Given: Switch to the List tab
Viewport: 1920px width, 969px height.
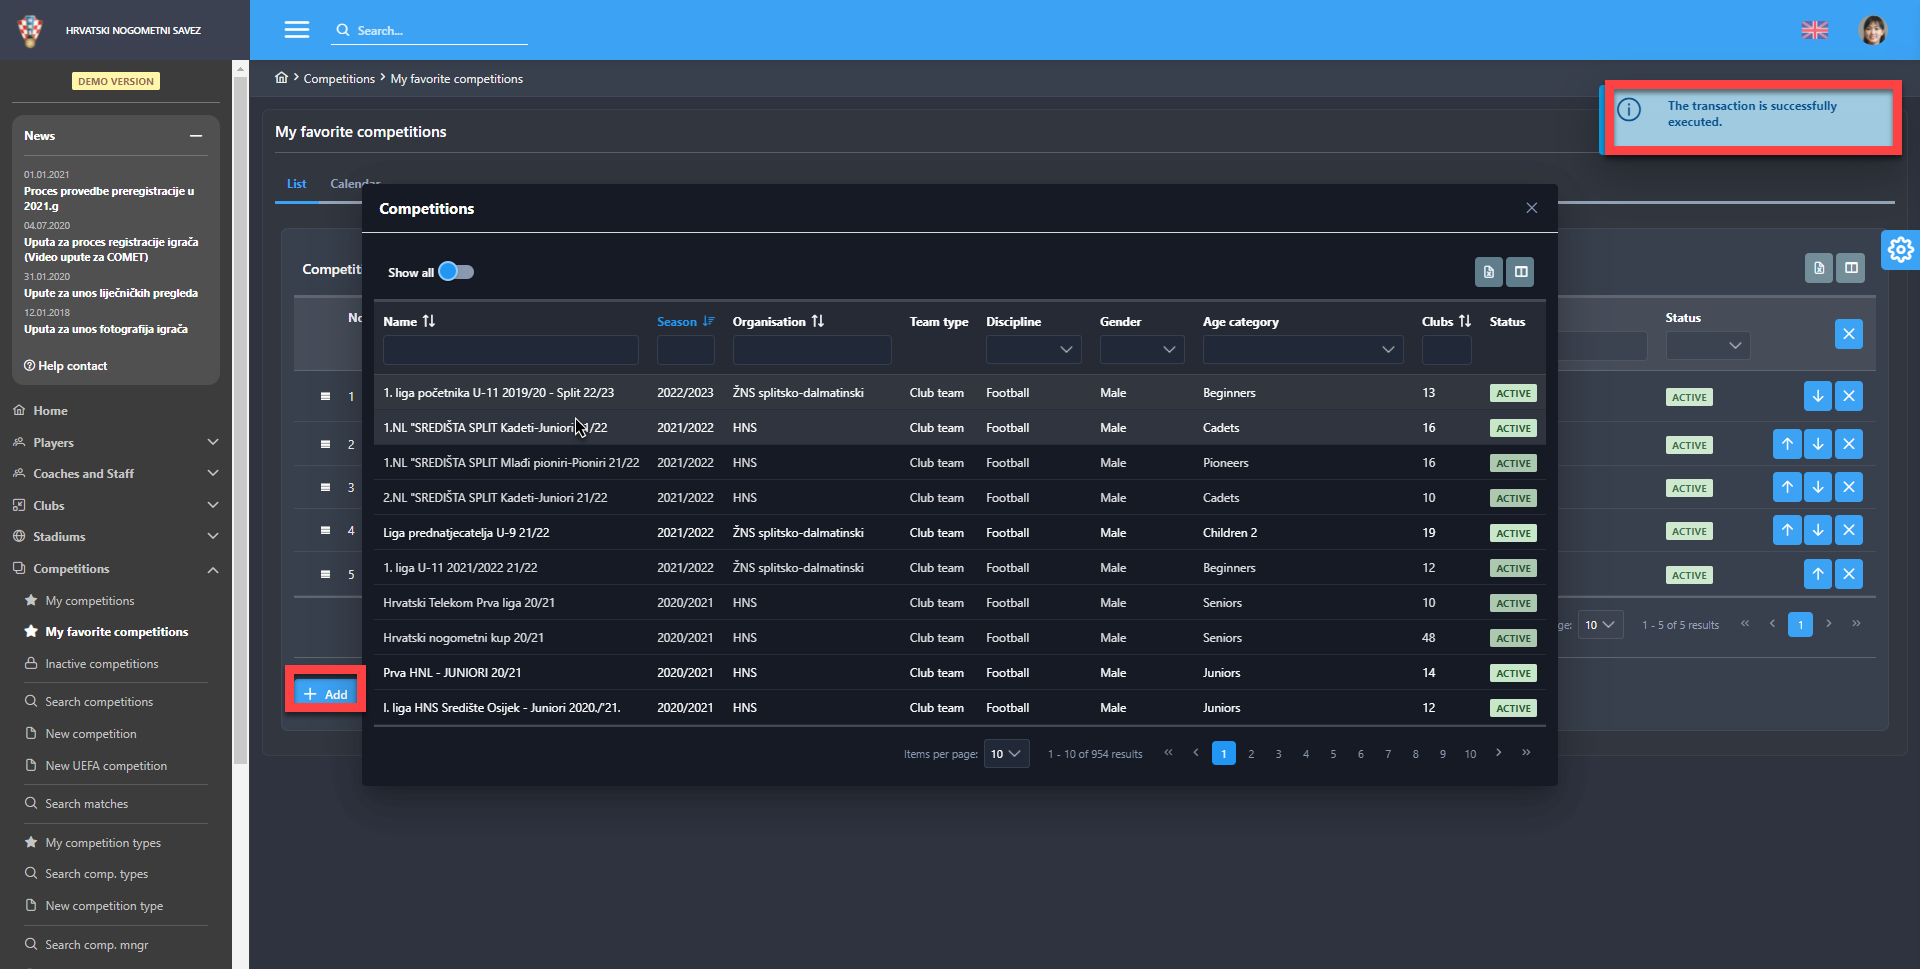Looking at the screenshot, I should point(296,184).
